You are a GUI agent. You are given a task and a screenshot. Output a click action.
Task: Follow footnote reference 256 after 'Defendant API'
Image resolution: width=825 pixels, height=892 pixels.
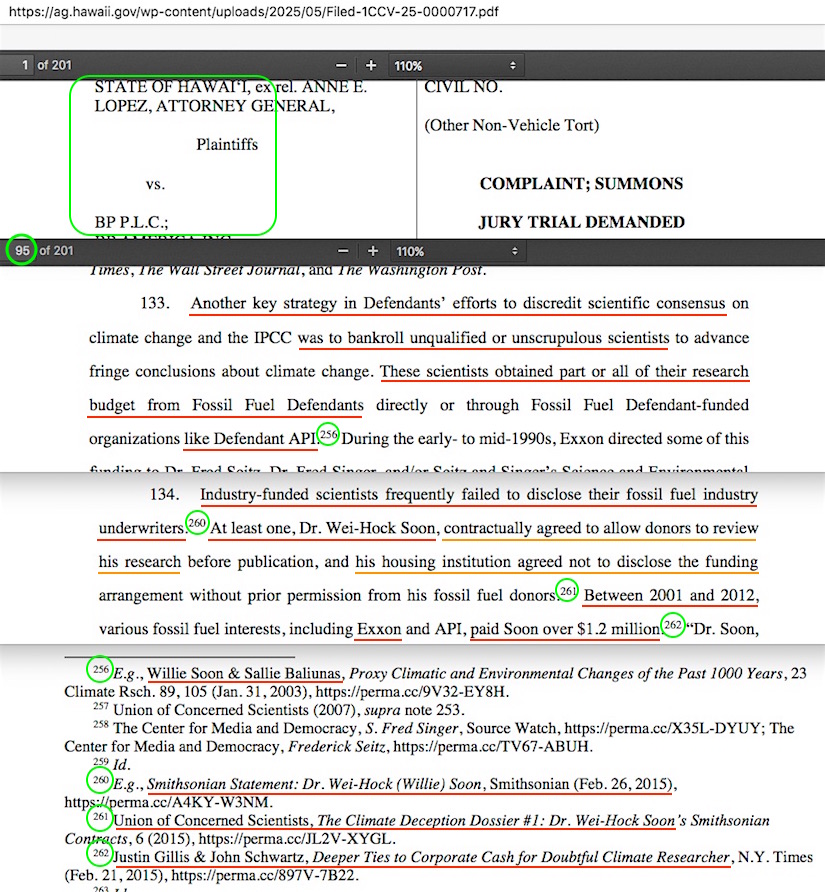[328, 434]
